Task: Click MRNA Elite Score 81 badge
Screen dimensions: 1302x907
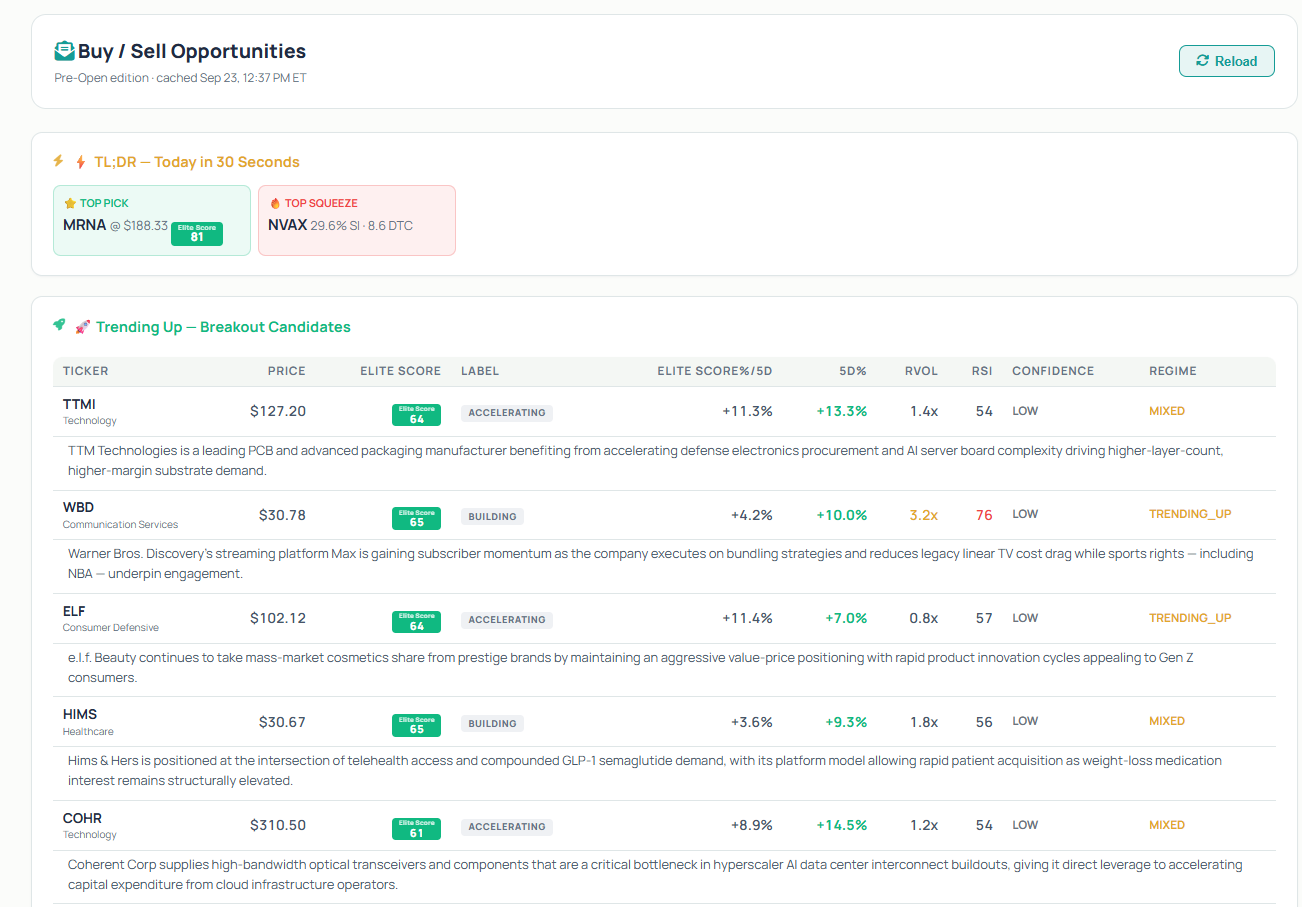Action: click(x=197, y=234)
